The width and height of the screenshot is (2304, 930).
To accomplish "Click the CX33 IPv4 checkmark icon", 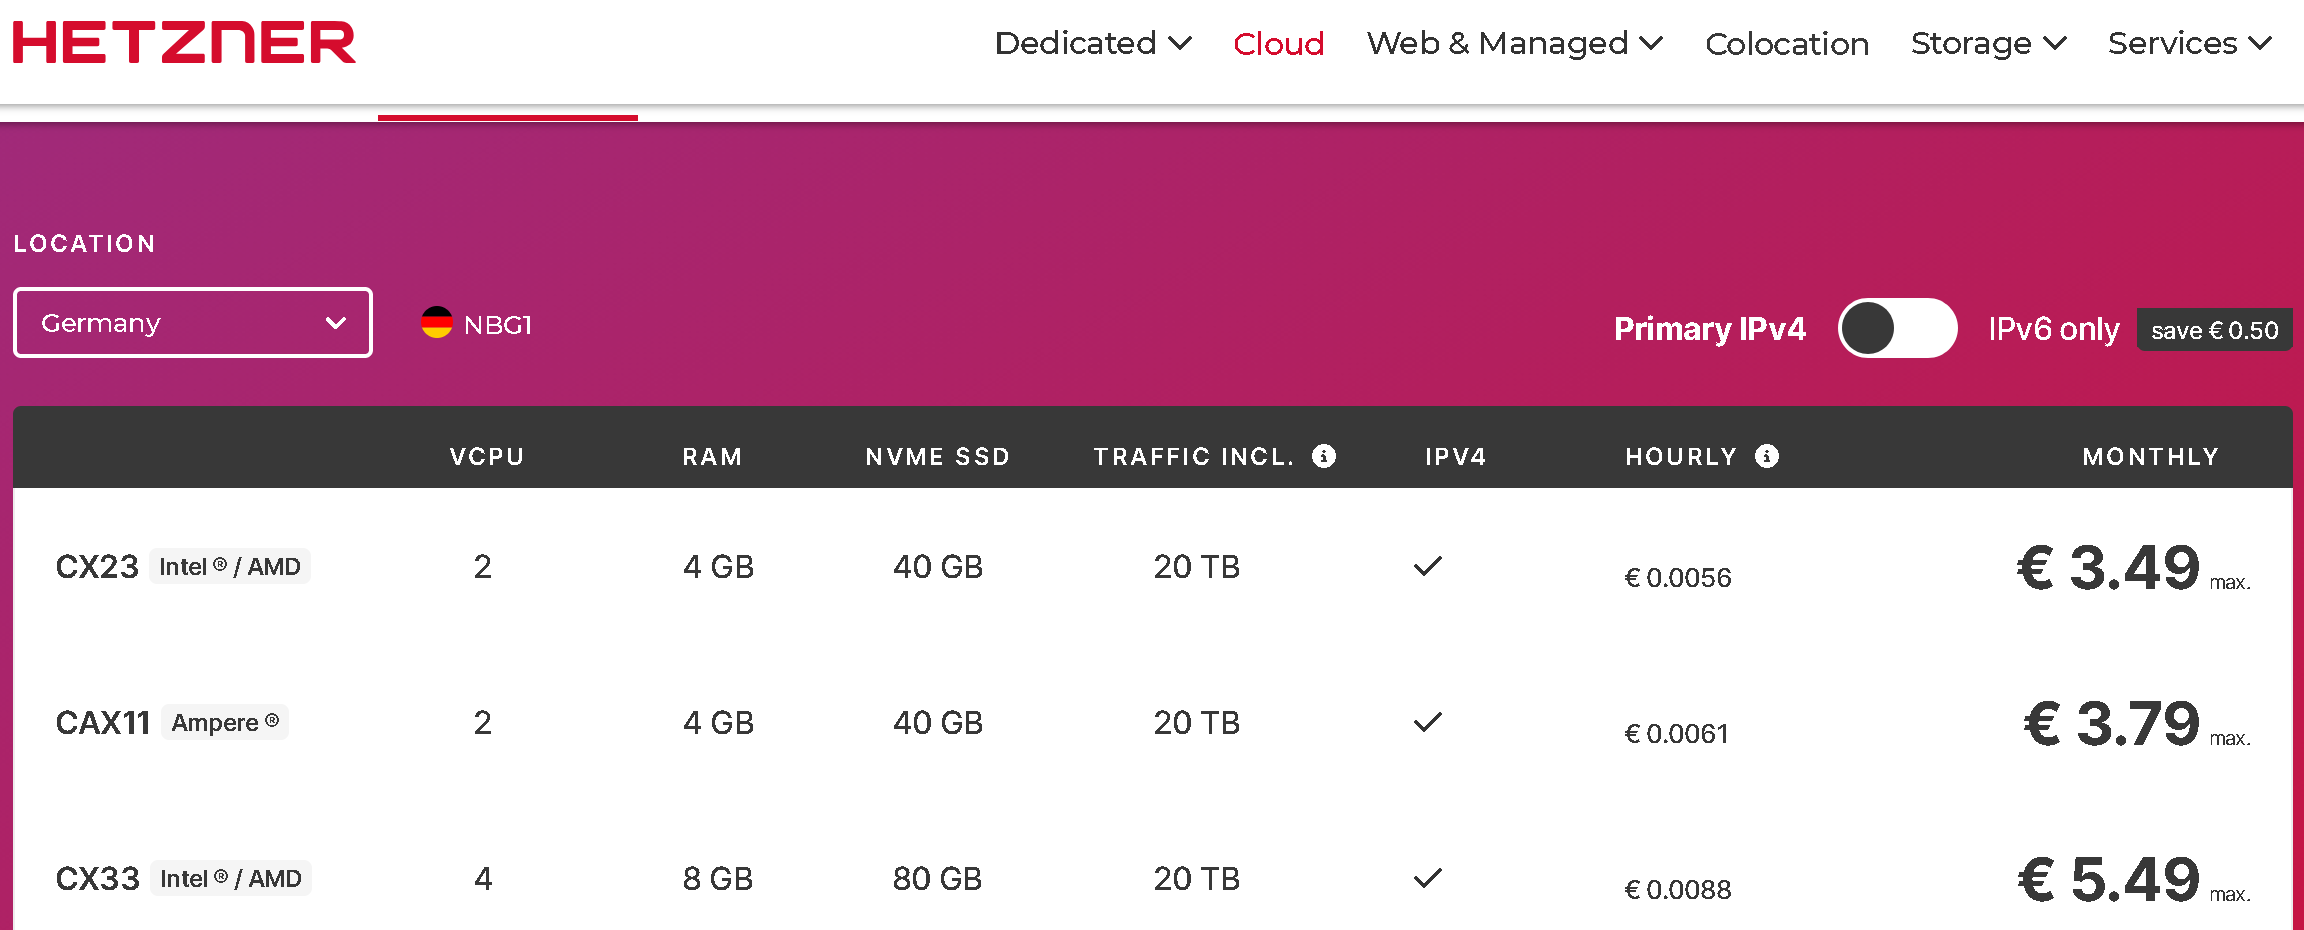I will click(x=1428, y=878).
